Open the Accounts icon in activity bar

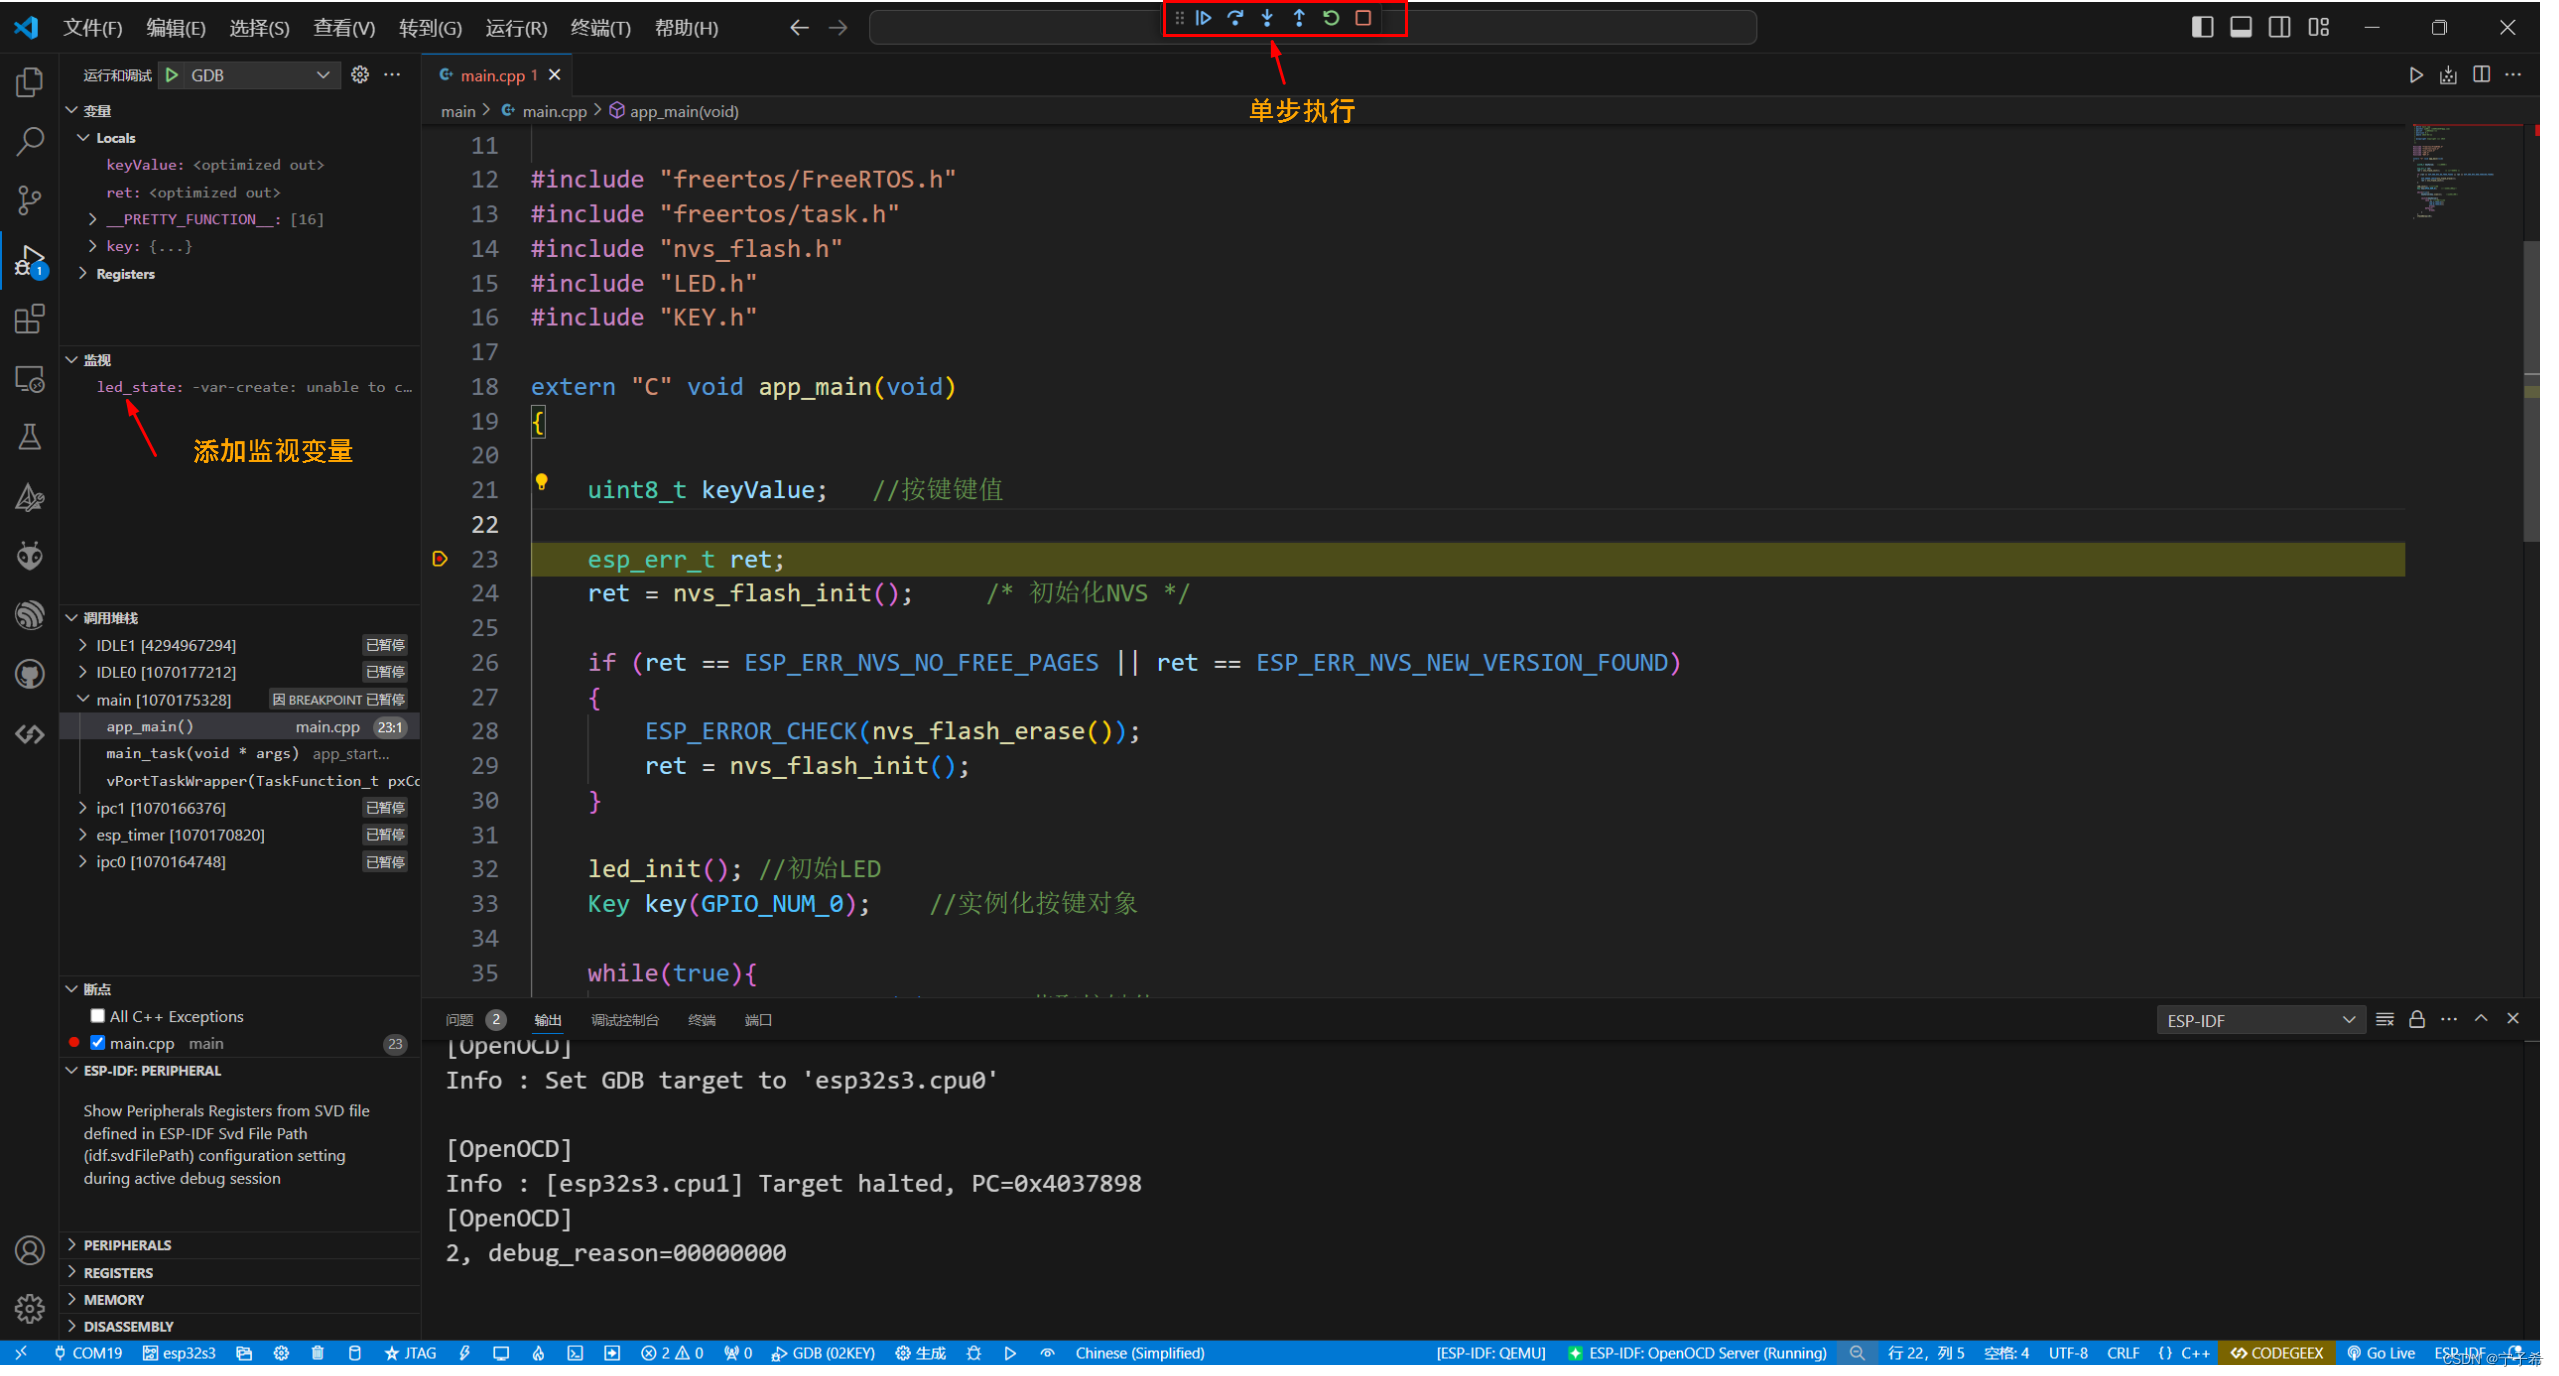click(x=30, y=1251)
